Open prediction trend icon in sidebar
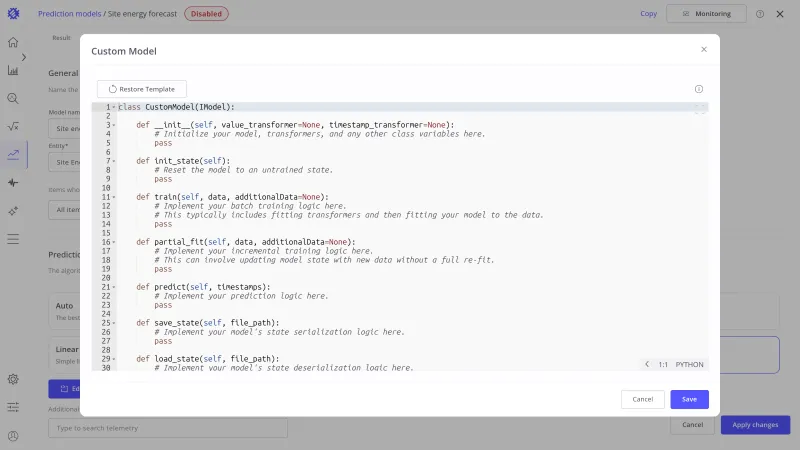The width and height of the screenshot is (800, 450). click(13, 155)
